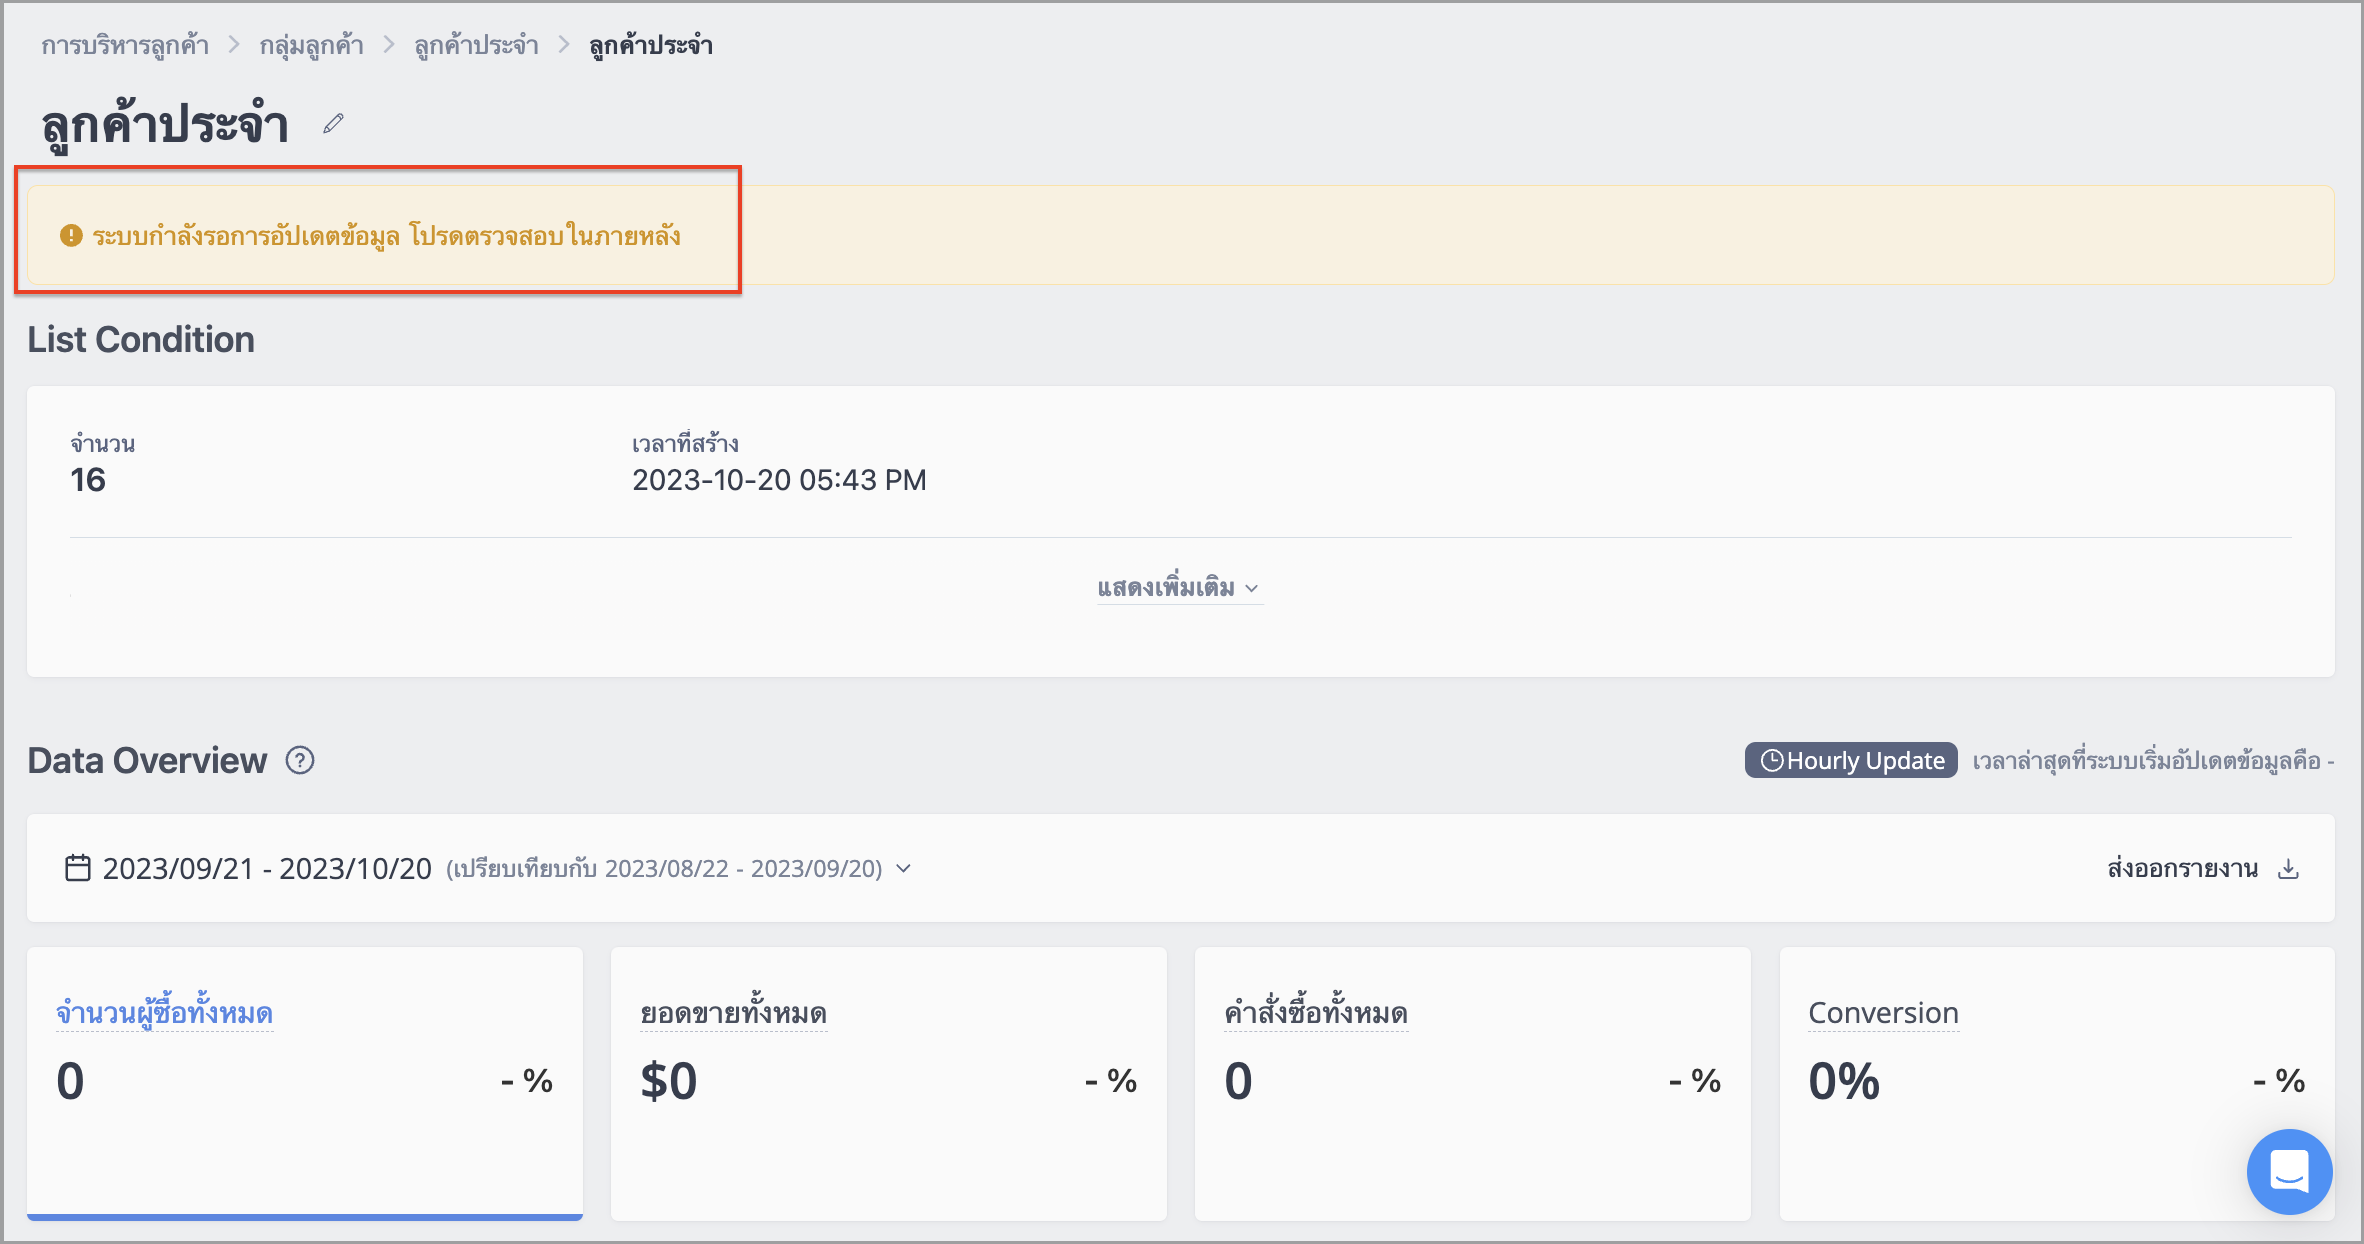
Task: Click the pencil edit icon beside the title
Action: (x=334, y=123)
